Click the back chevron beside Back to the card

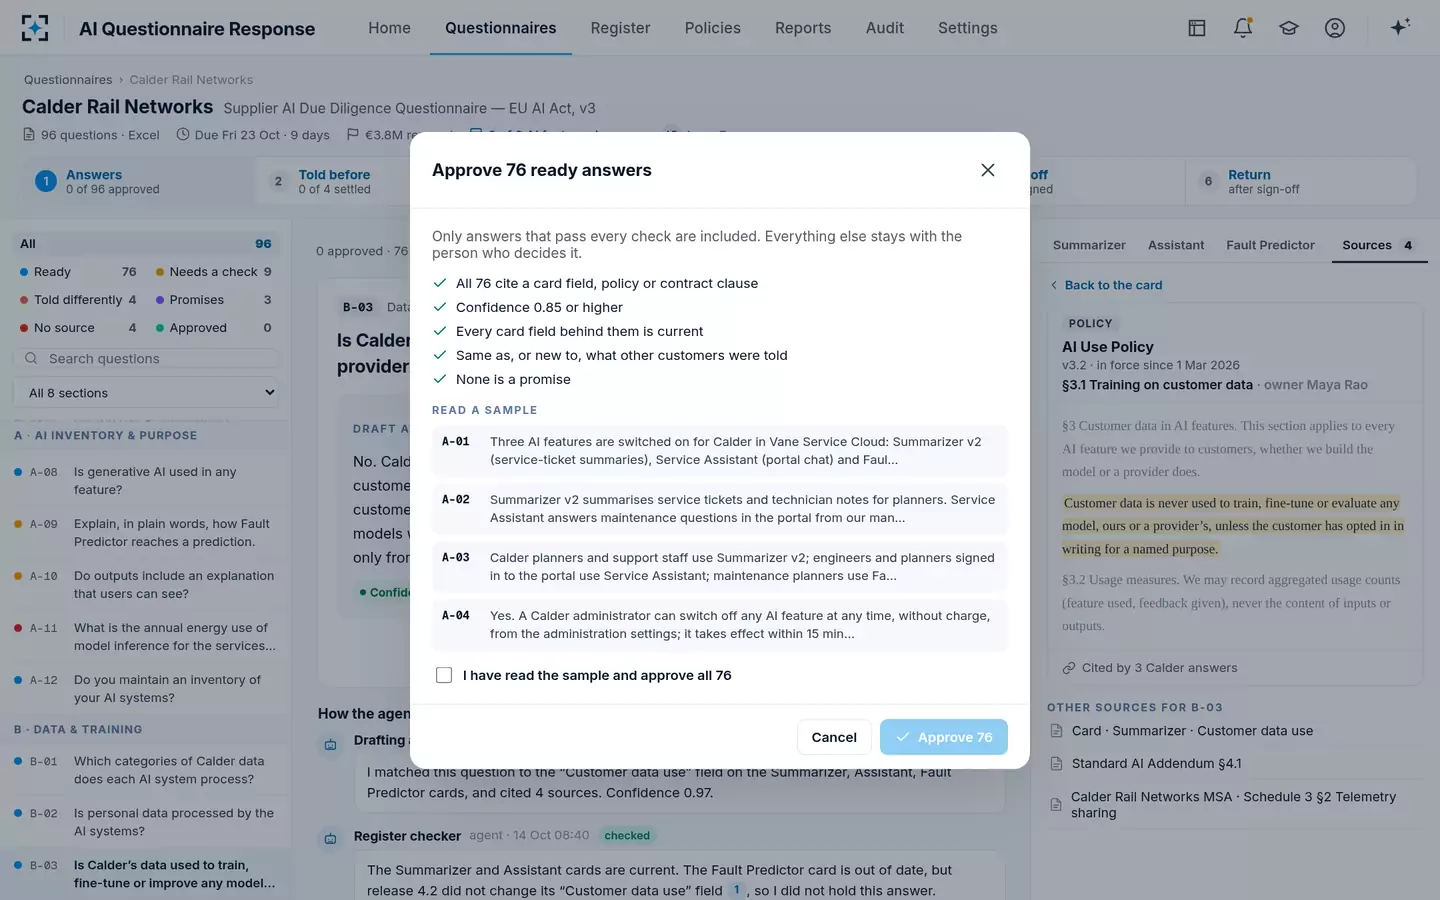(x=1054, y=285)
